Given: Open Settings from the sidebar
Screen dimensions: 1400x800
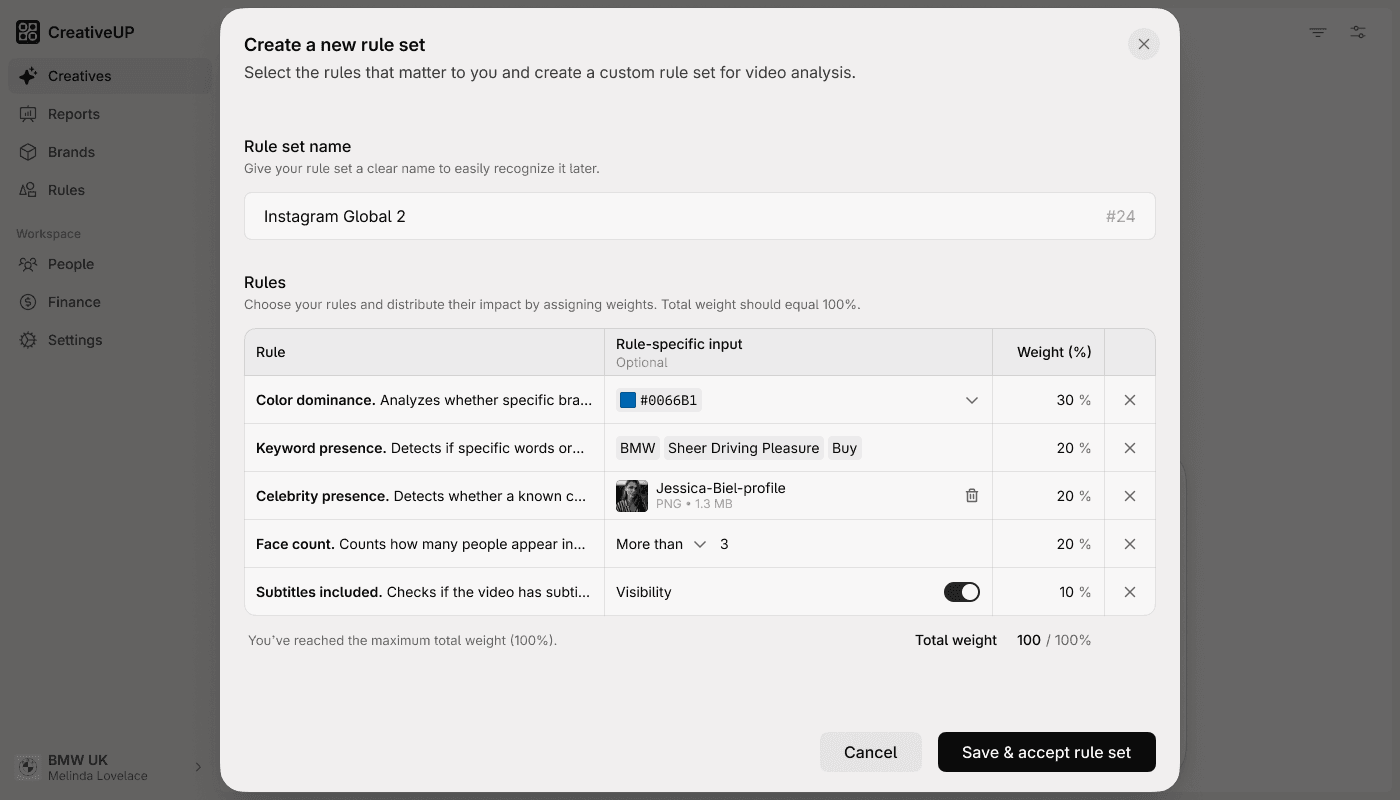Looking at the screenshot, I should coord(74,339).
